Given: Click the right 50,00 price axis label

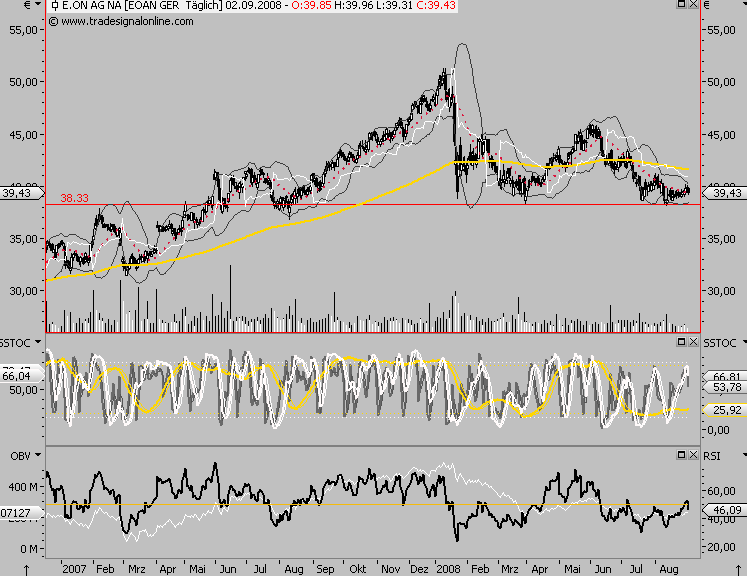Looking at the screenshot, I should tap(721, 82).
